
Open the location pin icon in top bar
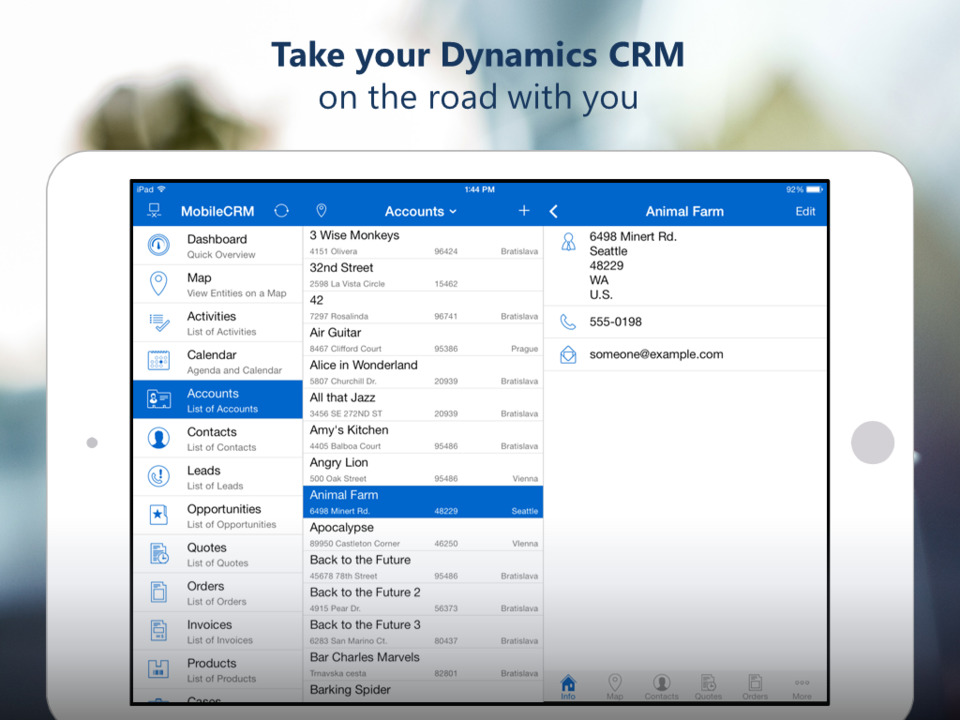click(x=321, y=211)
